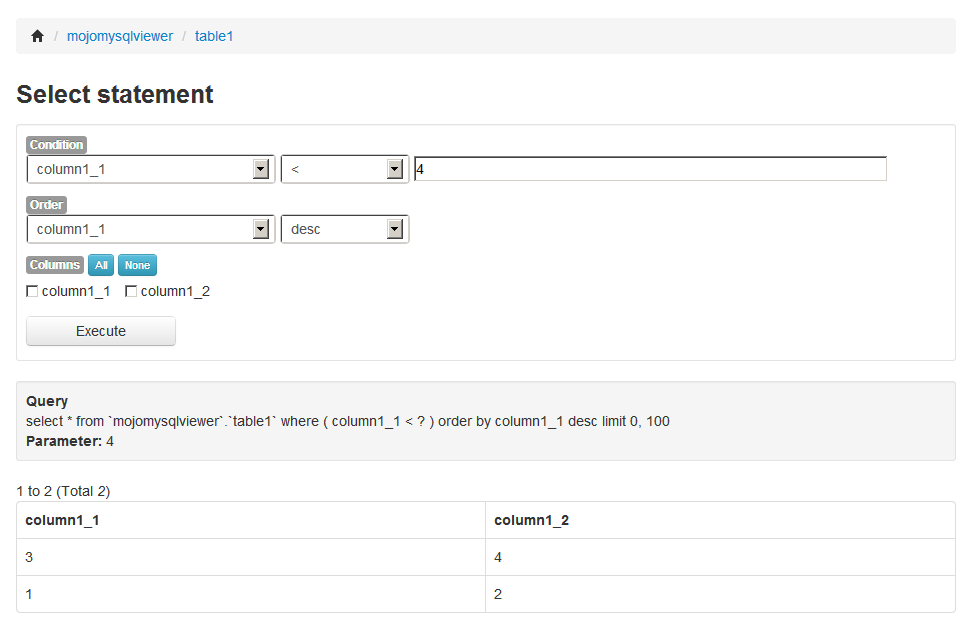Image resolution: width=980 pixels, height=629 pixels.
Task: Check the column1_1 checkbox
Action: [x=32, y=292]
